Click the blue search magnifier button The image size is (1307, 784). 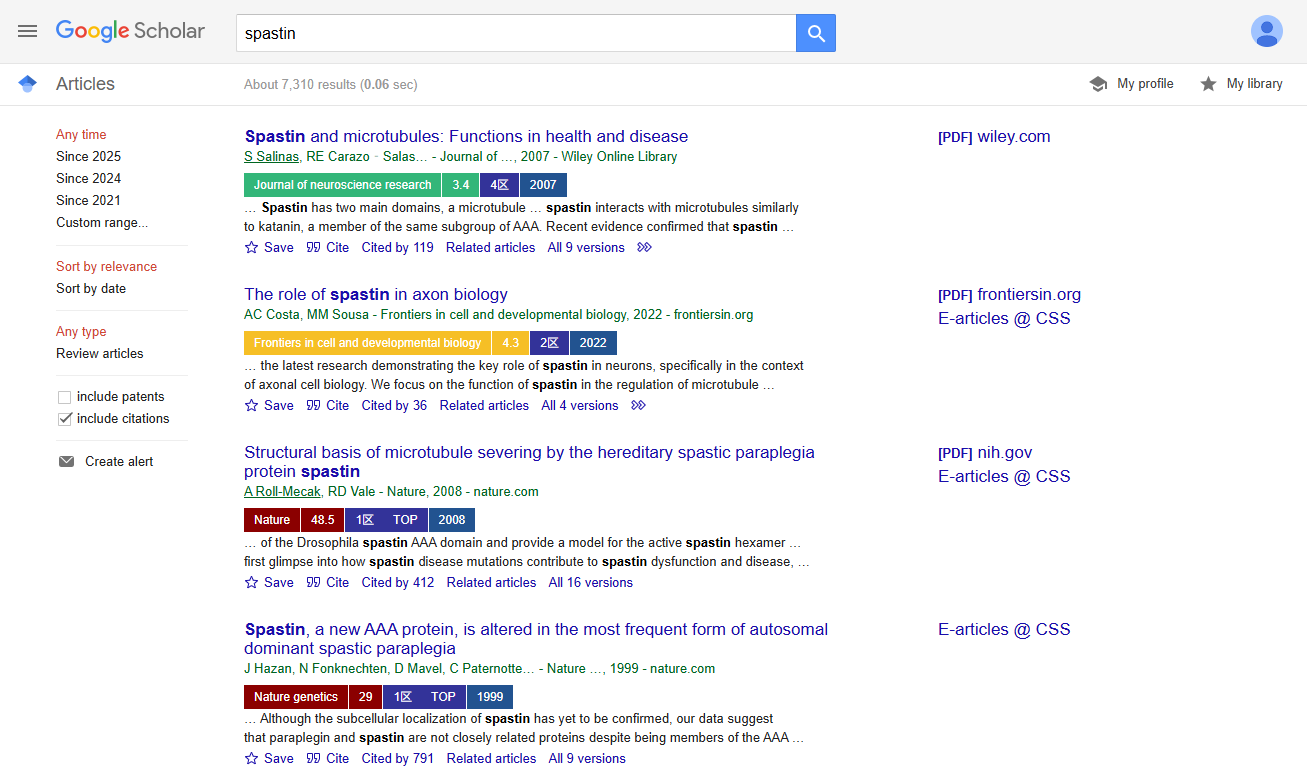[816, 33]
